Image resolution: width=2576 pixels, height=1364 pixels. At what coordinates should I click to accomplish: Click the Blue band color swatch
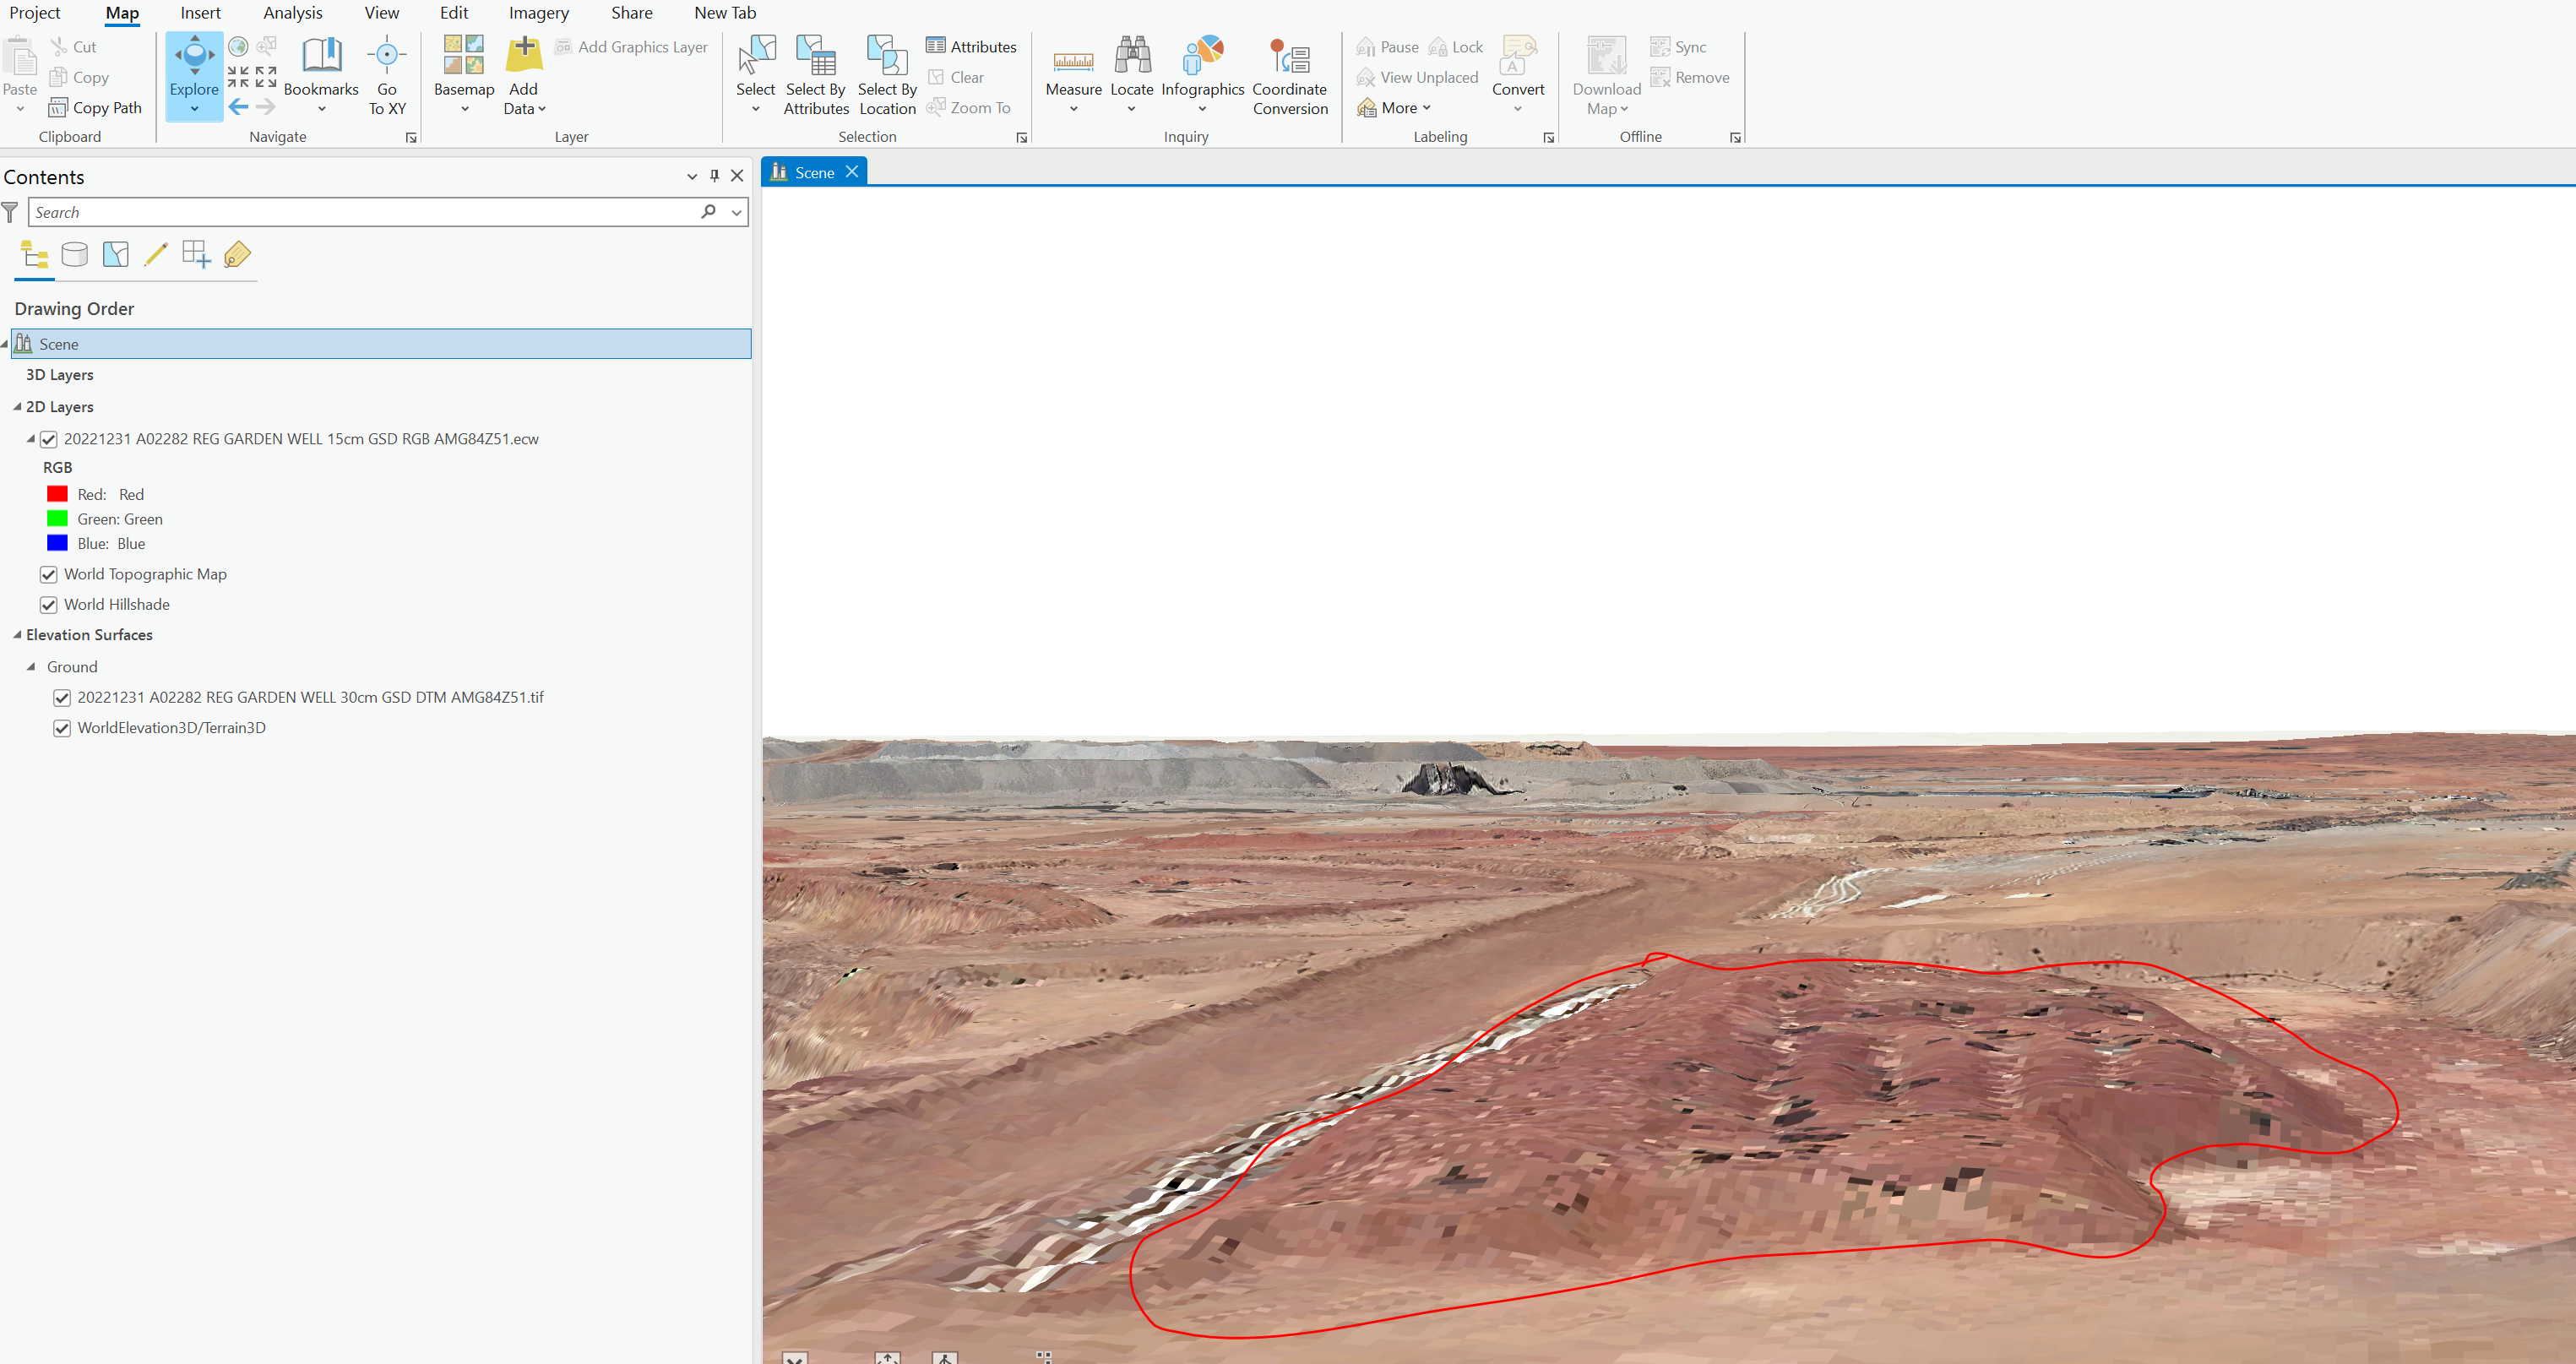[x=57, y=544]
